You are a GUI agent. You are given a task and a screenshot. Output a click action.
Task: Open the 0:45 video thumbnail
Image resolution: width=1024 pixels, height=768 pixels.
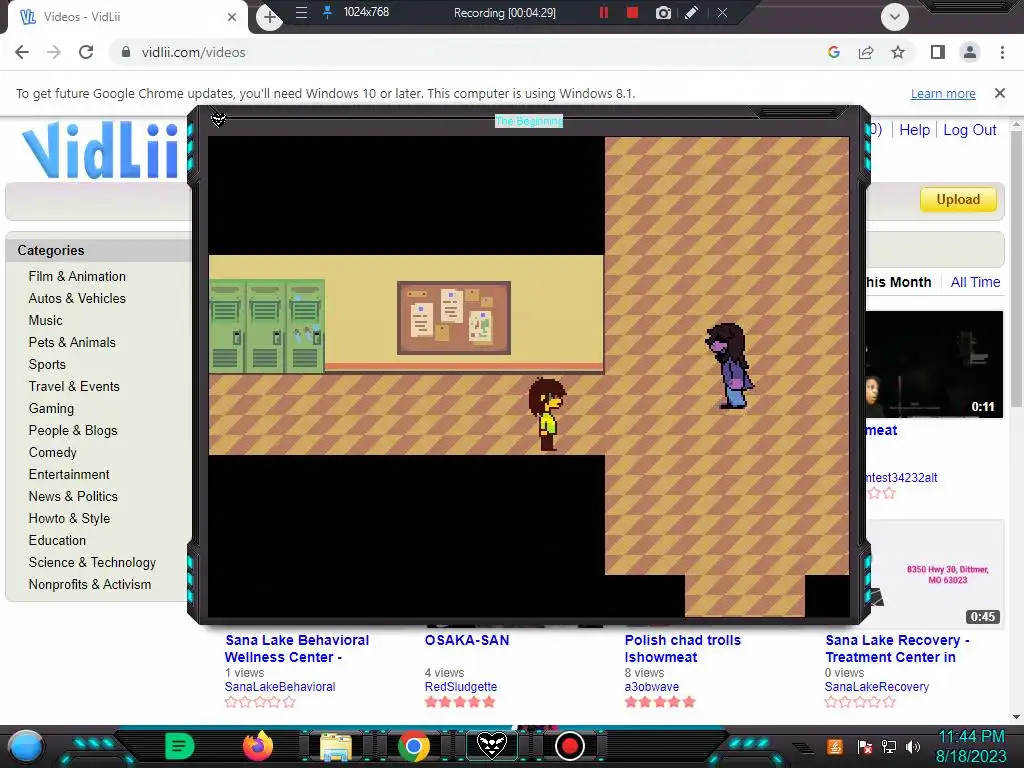pos(935,573)
